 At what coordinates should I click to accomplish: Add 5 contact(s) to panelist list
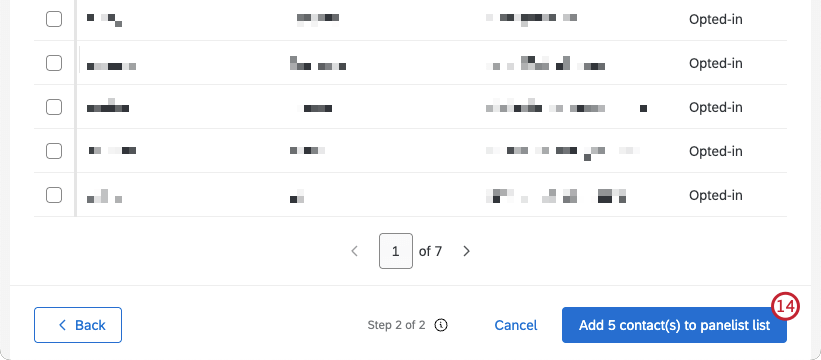(674, 325)
